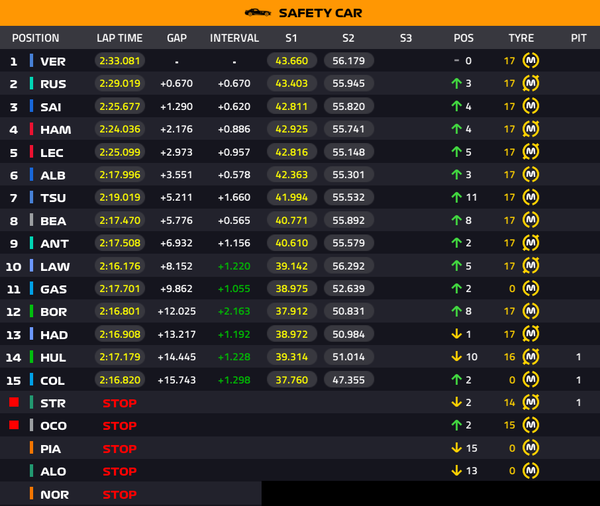The width and height of the screenshot is (600, 506).
Task: Click VER's lap time 2:33.081
Action: pyautogui.click(x=120, y=60)
